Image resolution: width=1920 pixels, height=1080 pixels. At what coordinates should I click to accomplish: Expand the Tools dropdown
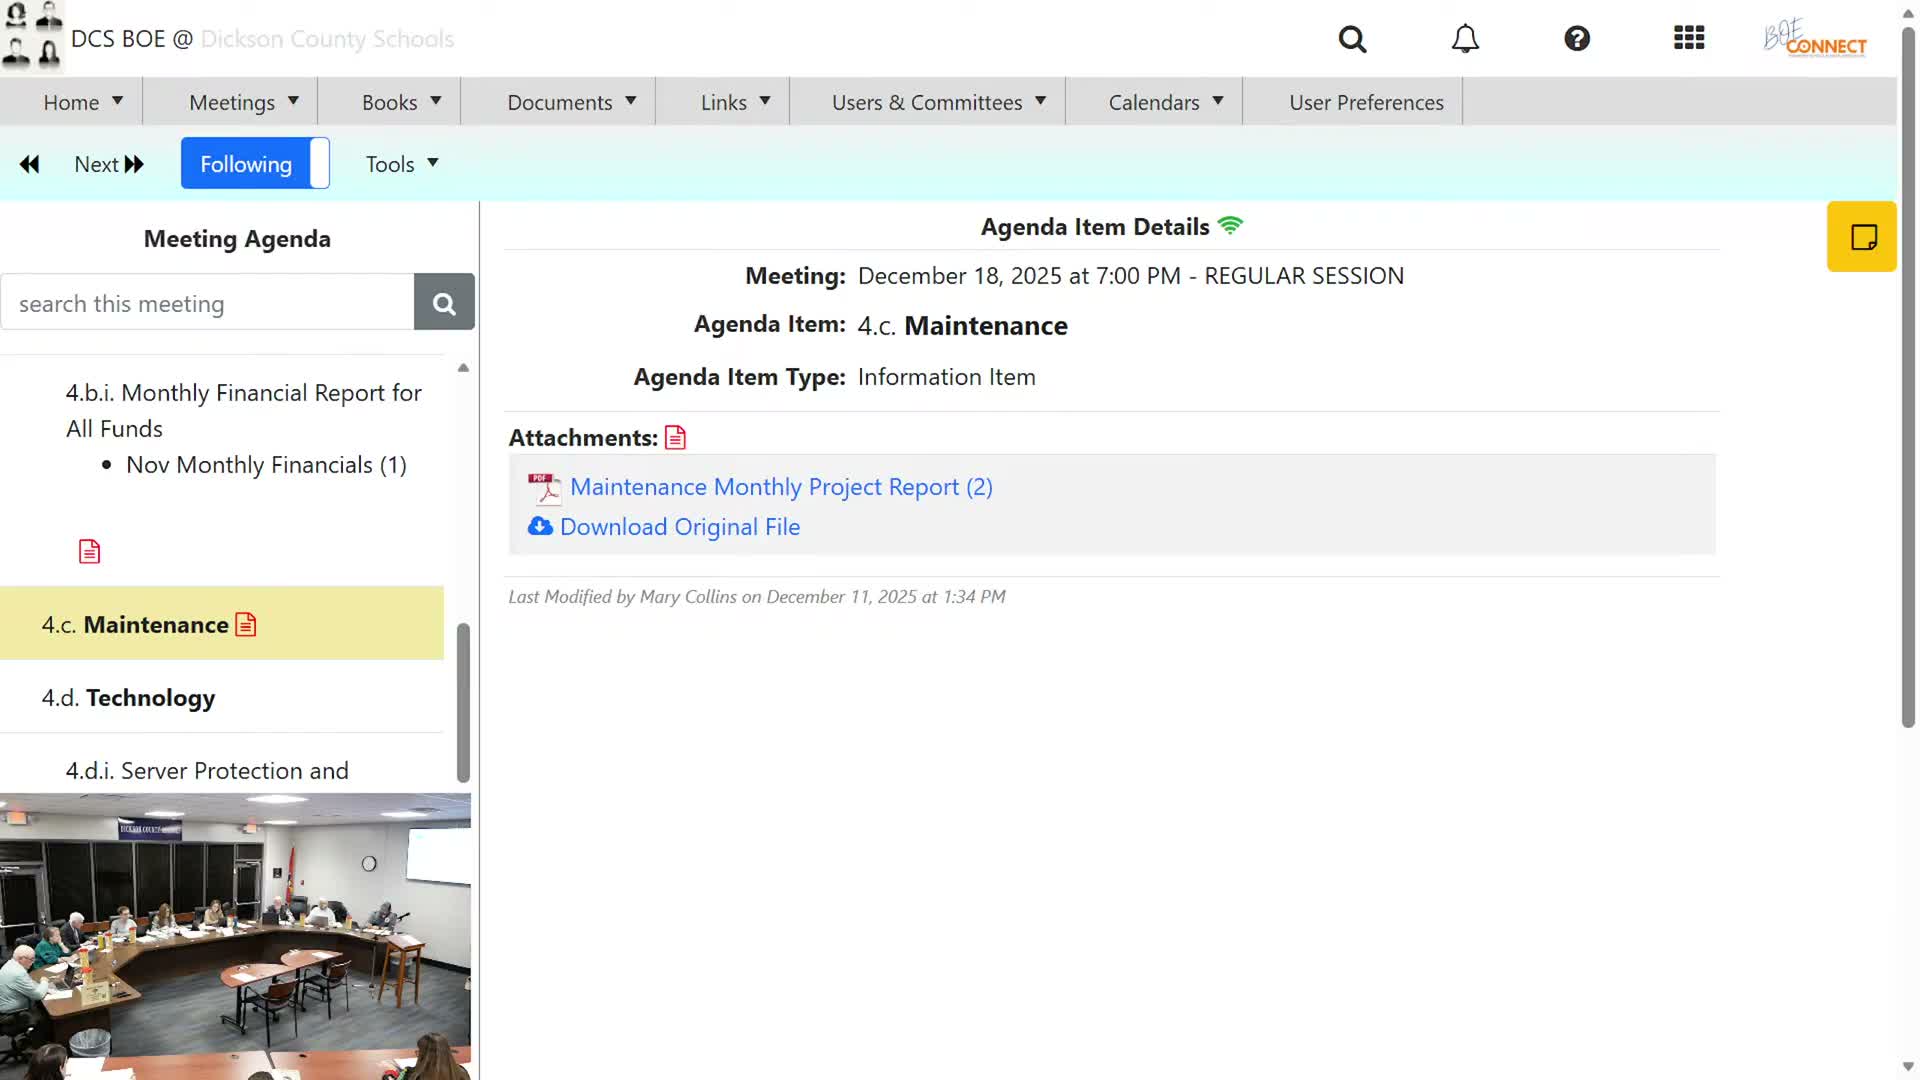click(402, 164)
